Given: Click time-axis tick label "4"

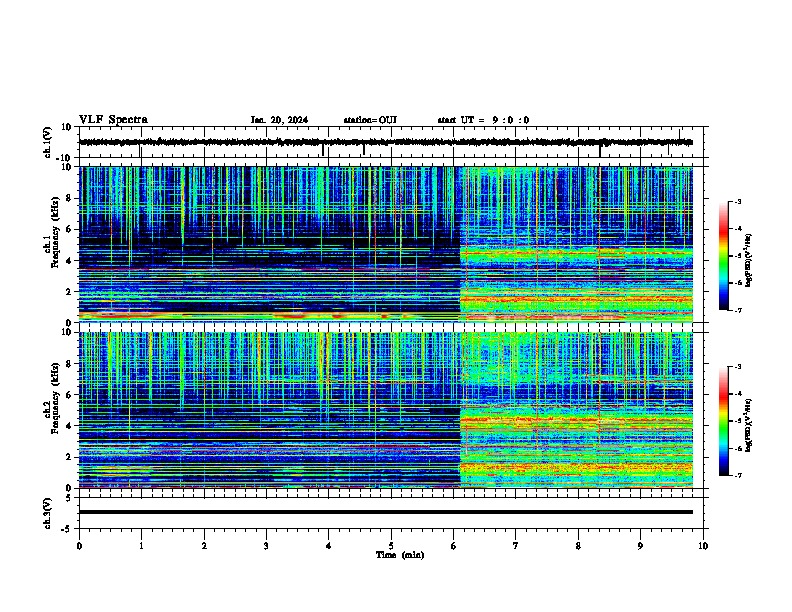Looking at the screenshot, I should click(328, 546).
